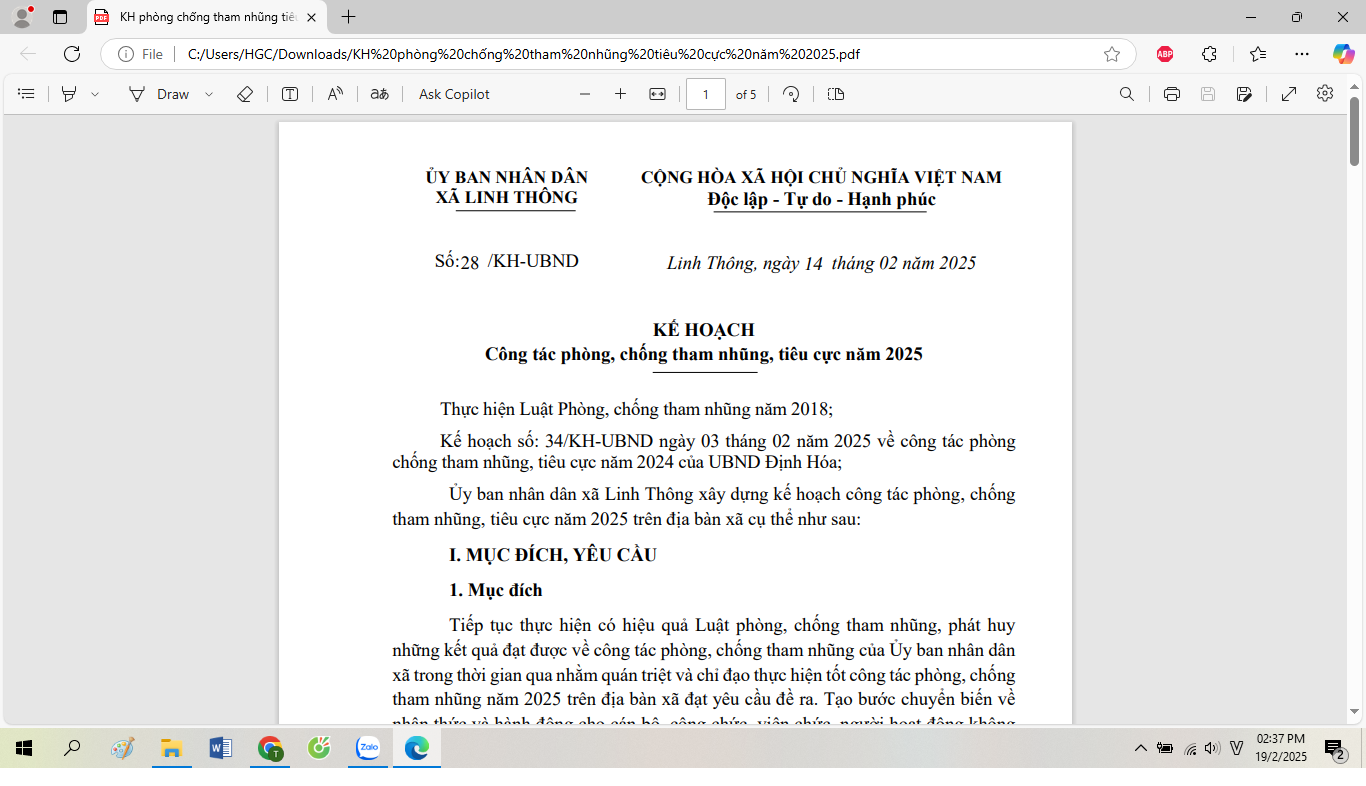Open the tab actions menu icon
Image resolution: width=1366 pixels, height=786 pixels.
(x=60, y=17)
